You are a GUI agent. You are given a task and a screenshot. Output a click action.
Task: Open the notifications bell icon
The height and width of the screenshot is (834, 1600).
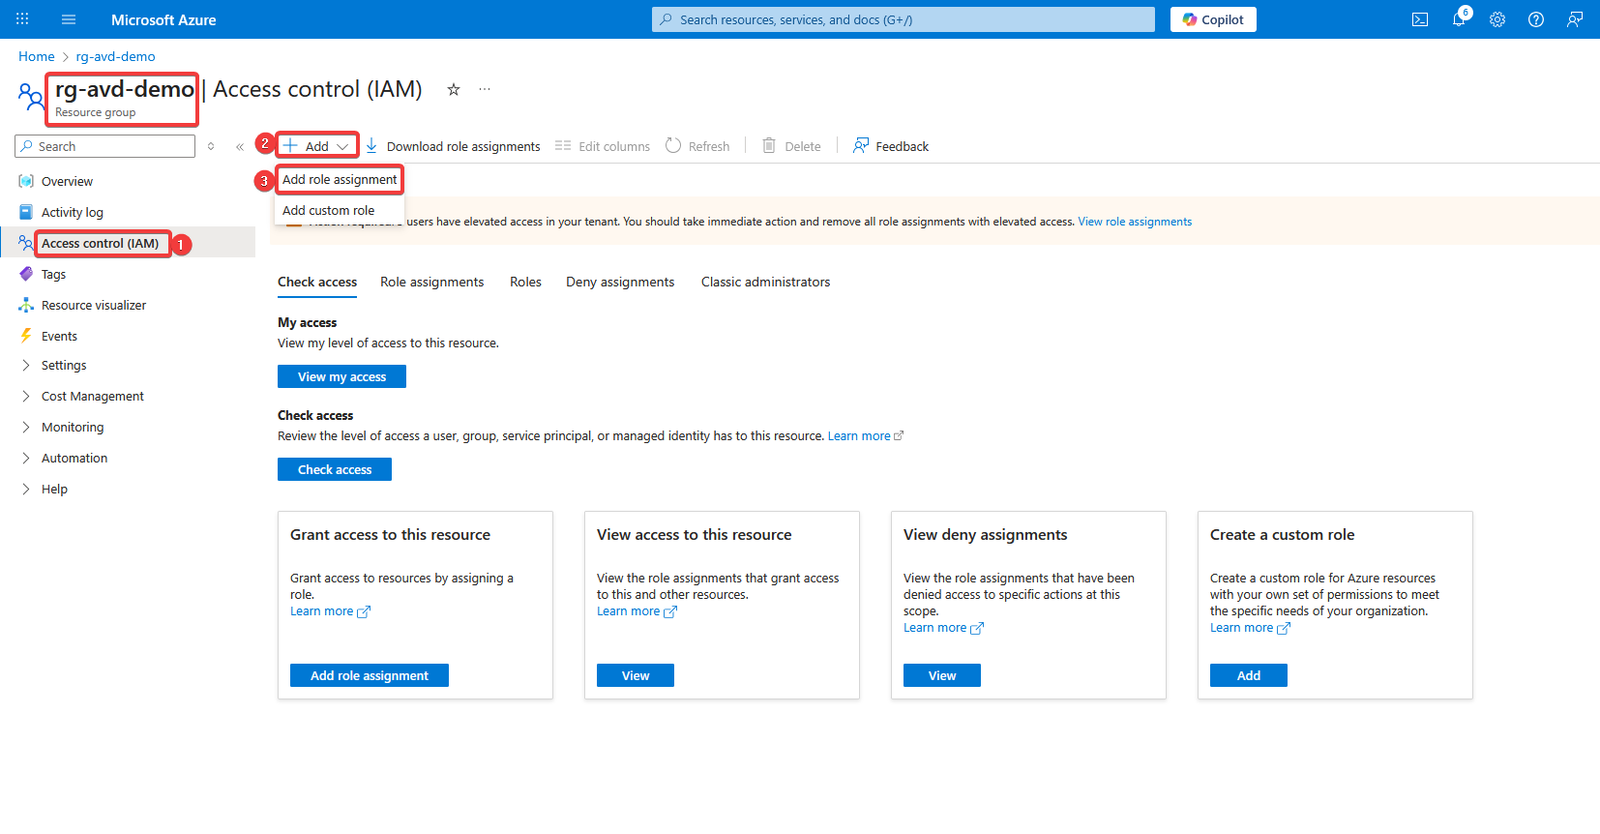coord(1459,20)
